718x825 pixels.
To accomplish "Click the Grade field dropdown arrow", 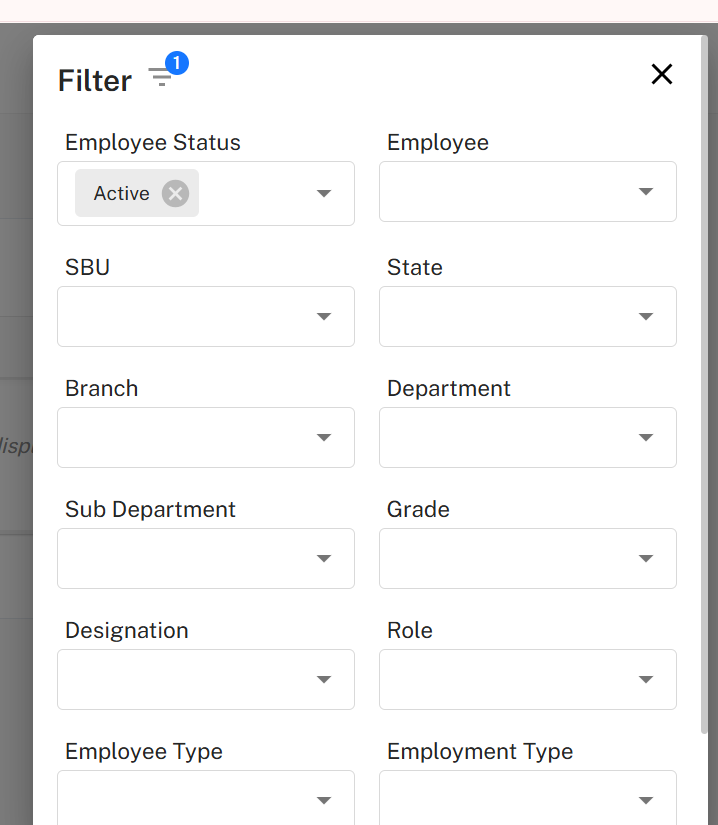I will pos(645,558).
